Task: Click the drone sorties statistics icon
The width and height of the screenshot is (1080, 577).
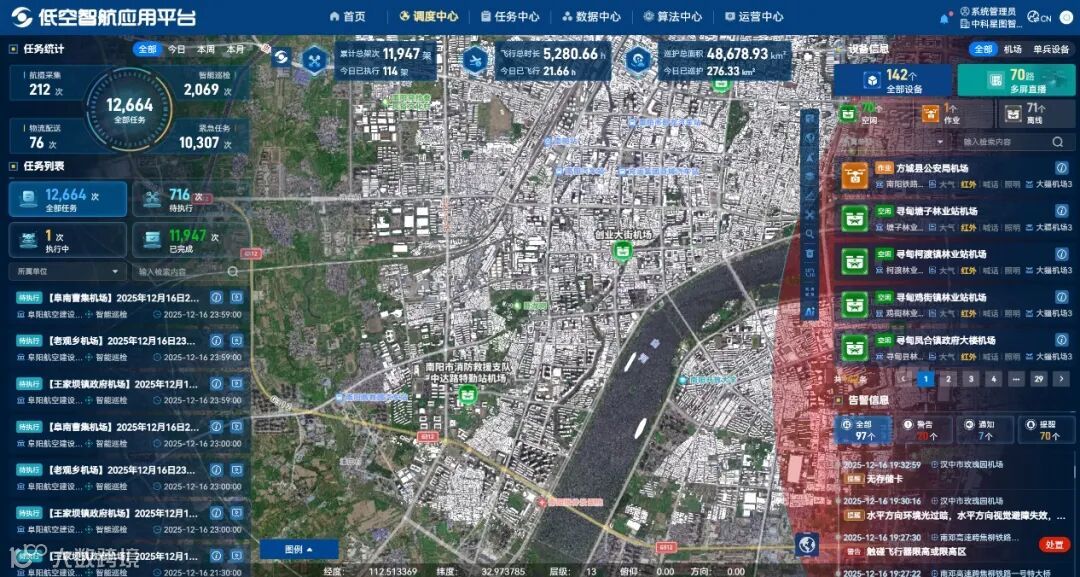Action: pos(315,60)
